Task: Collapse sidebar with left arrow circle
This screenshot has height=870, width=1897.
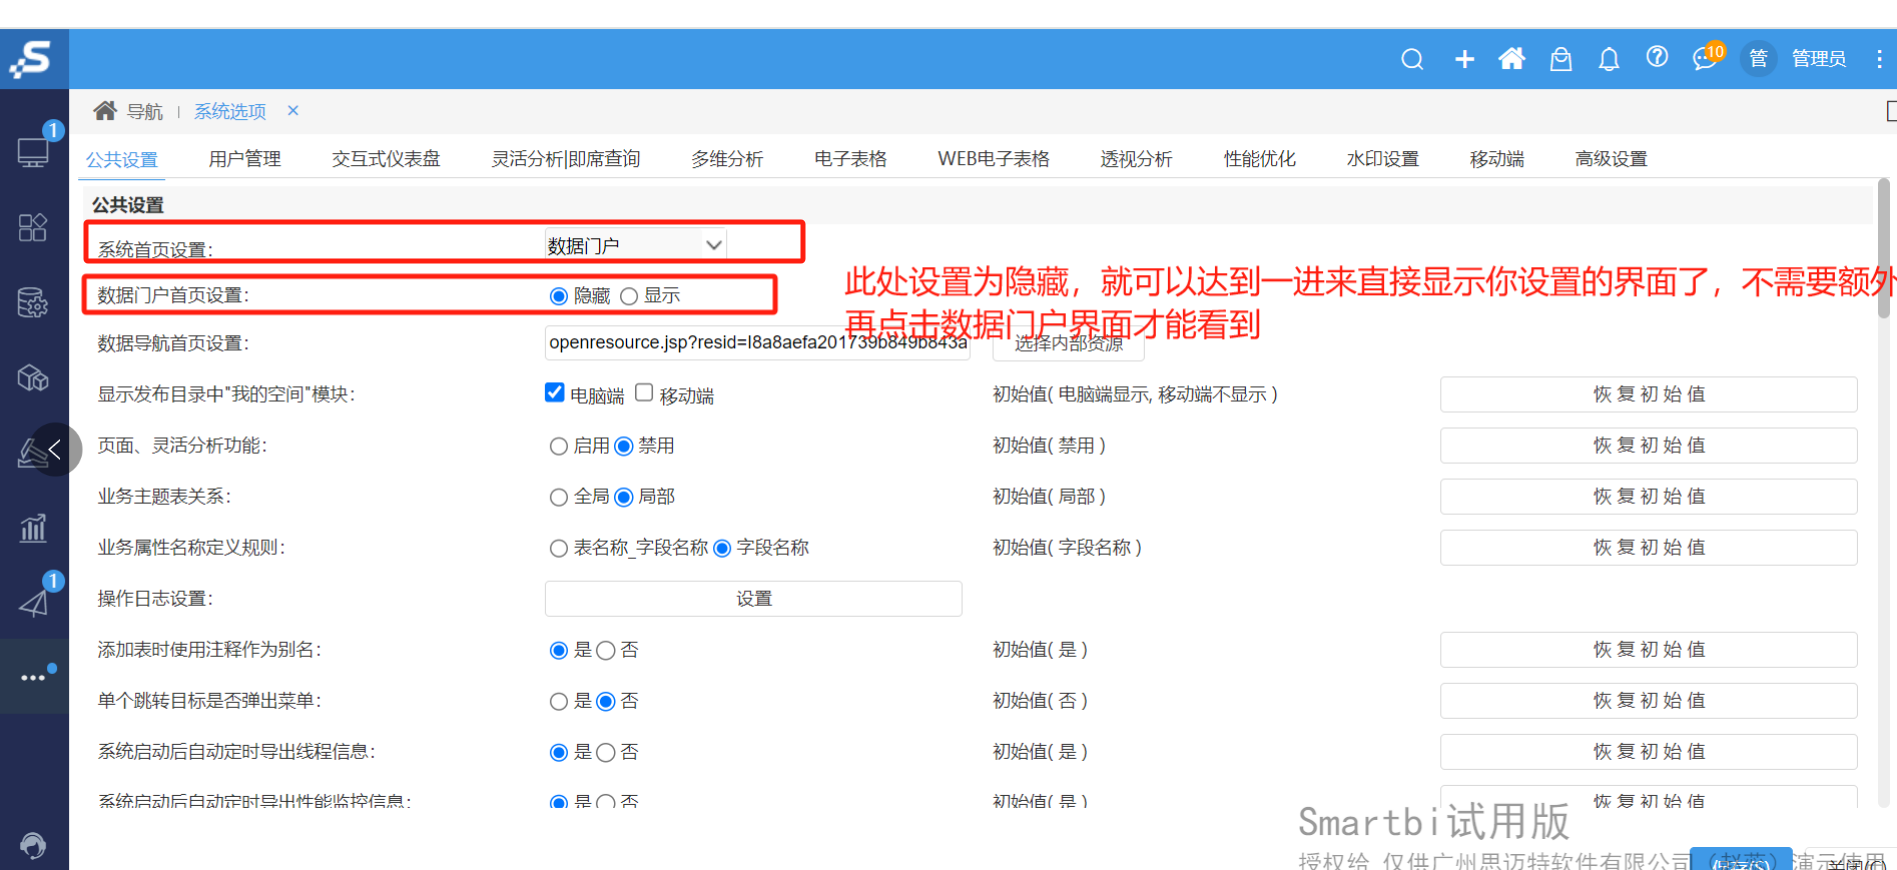Action: [x=55, y=449]
